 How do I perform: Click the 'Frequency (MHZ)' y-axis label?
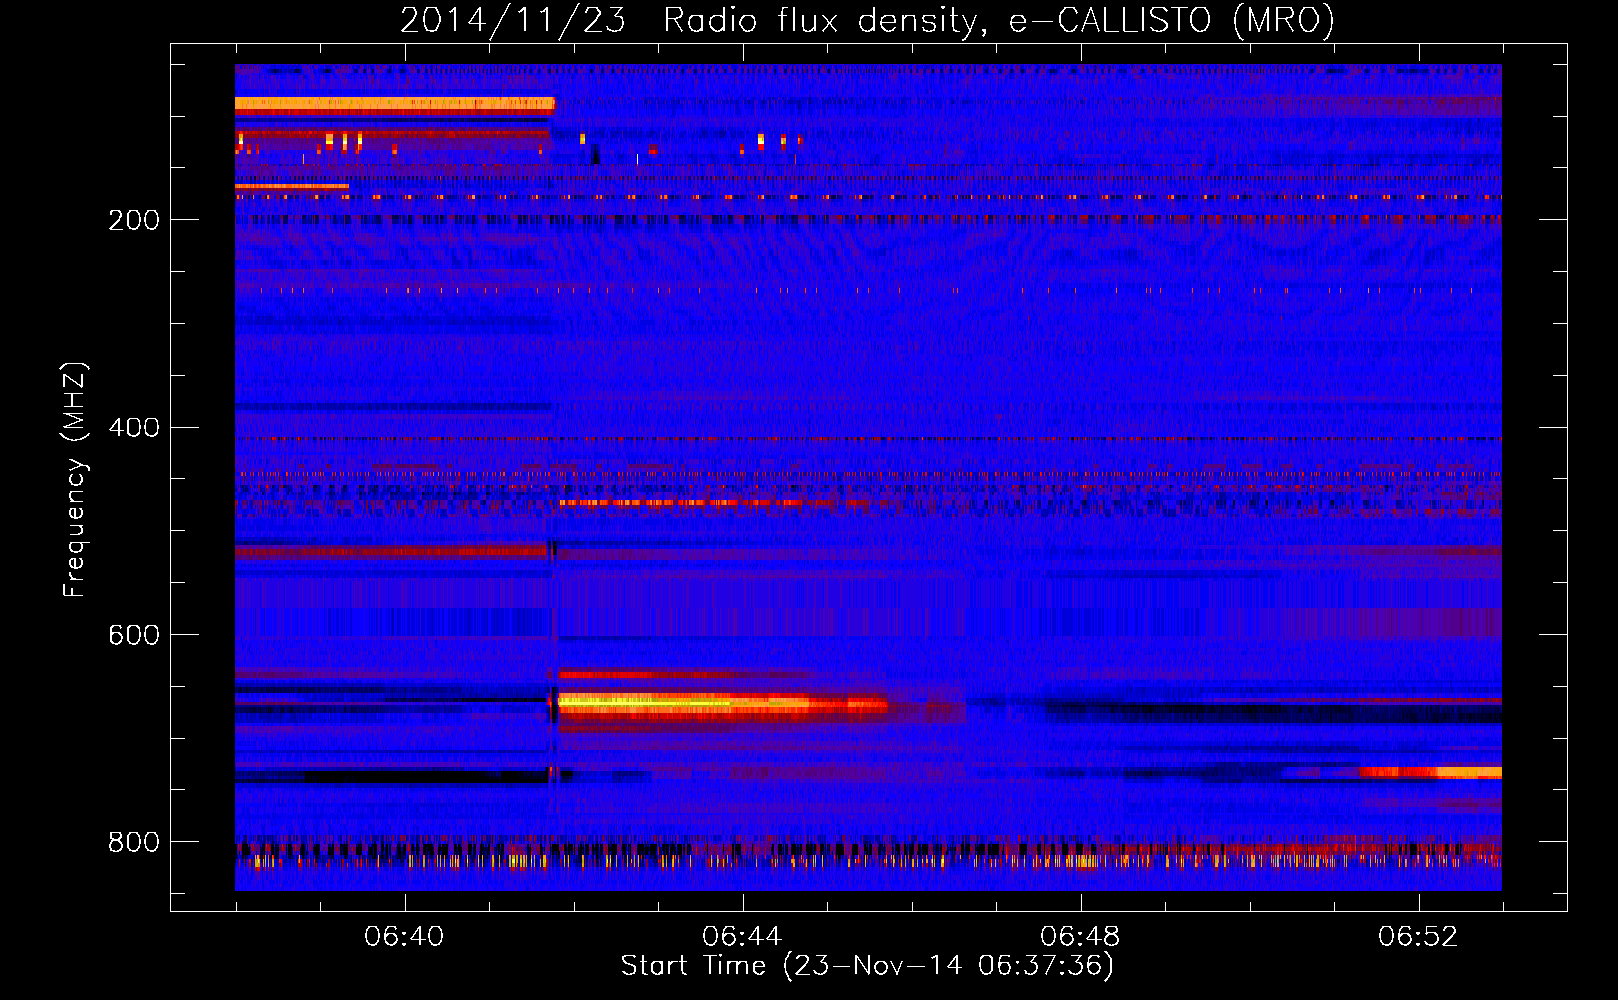coord(74,479)
